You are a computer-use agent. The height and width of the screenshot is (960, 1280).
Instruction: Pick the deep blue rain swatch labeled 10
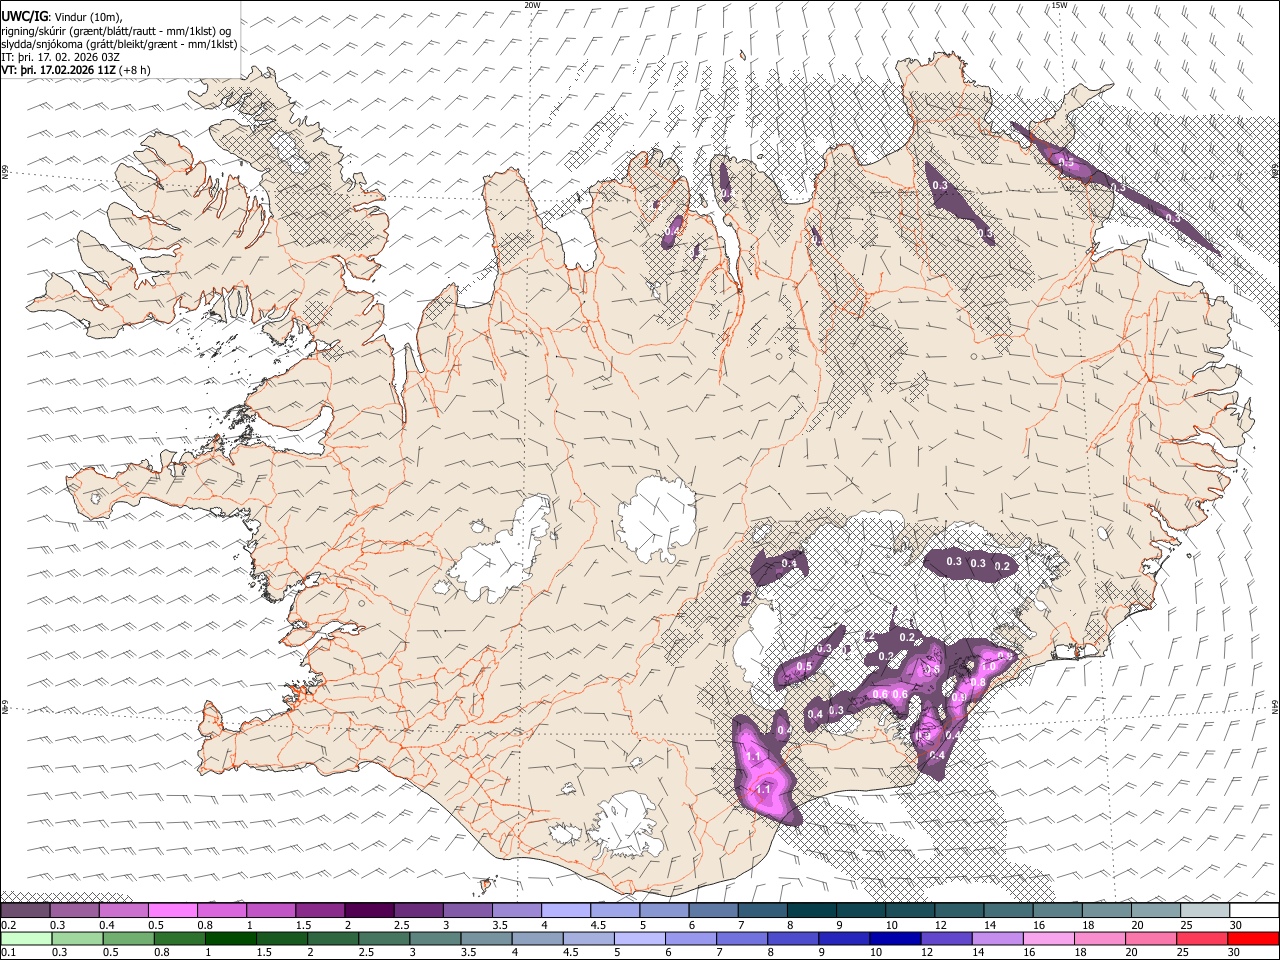pyautogui.click(x=895, y=938)
